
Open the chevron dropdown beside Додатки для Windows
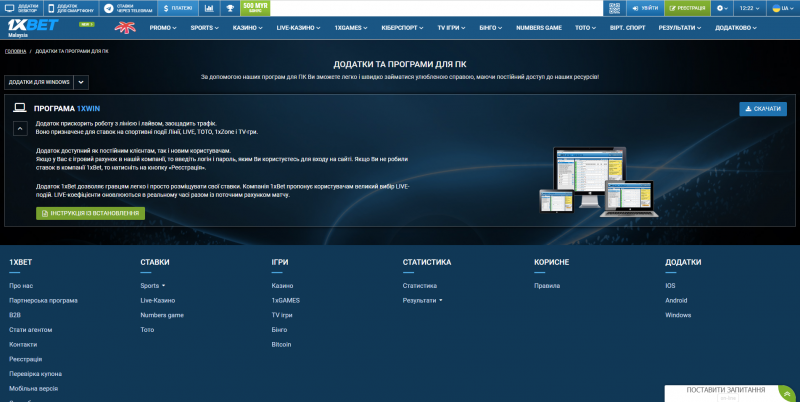tap(81, 82)
